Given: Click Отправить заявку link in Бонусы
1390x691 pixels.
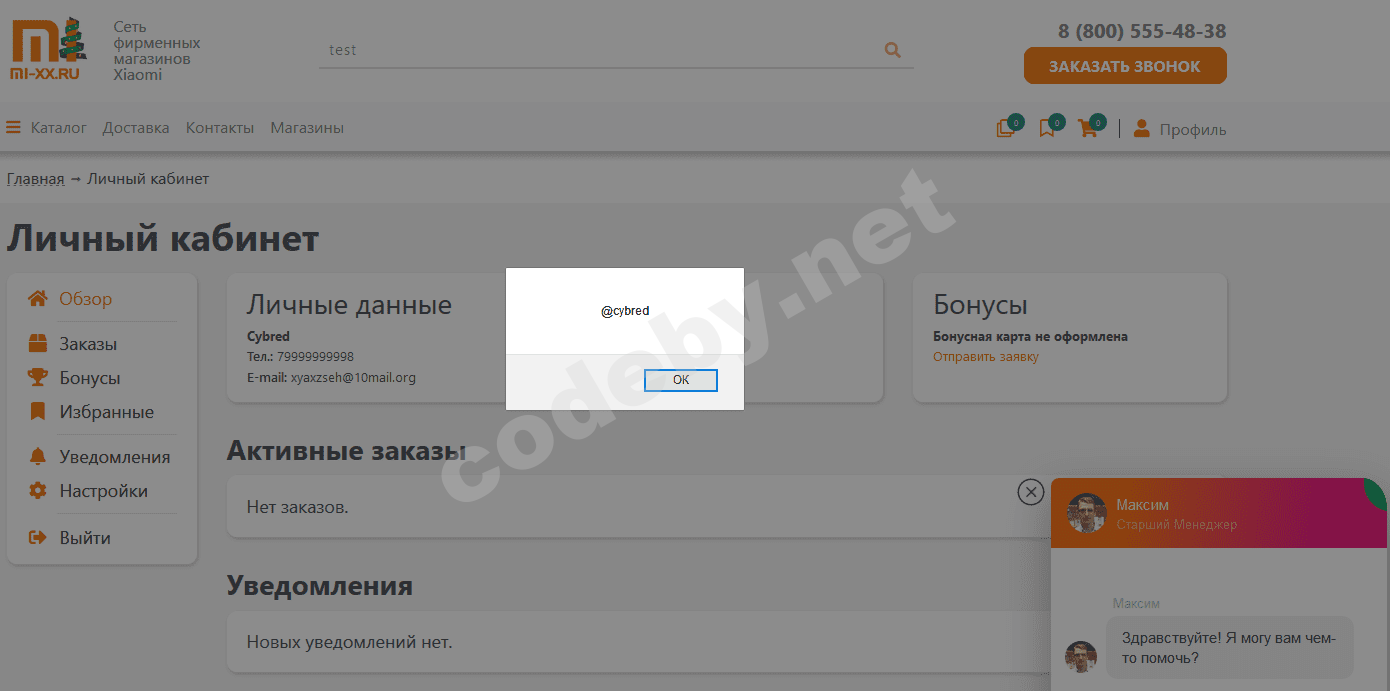Looking at the screenshot, I should [985, 357].
